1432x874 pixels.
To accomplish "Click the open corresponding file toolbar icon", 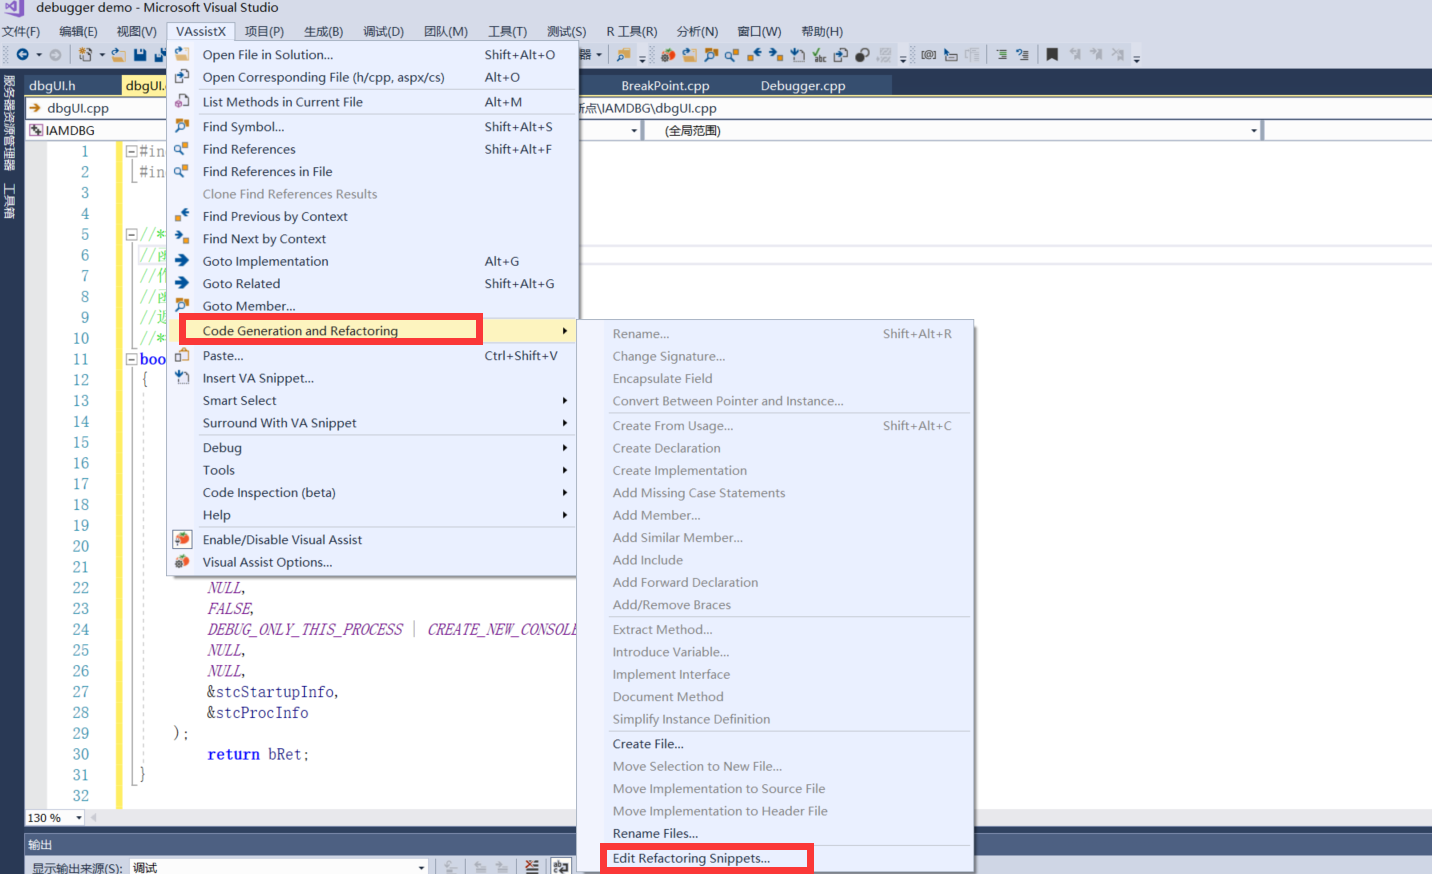I will tap(841, 55).
